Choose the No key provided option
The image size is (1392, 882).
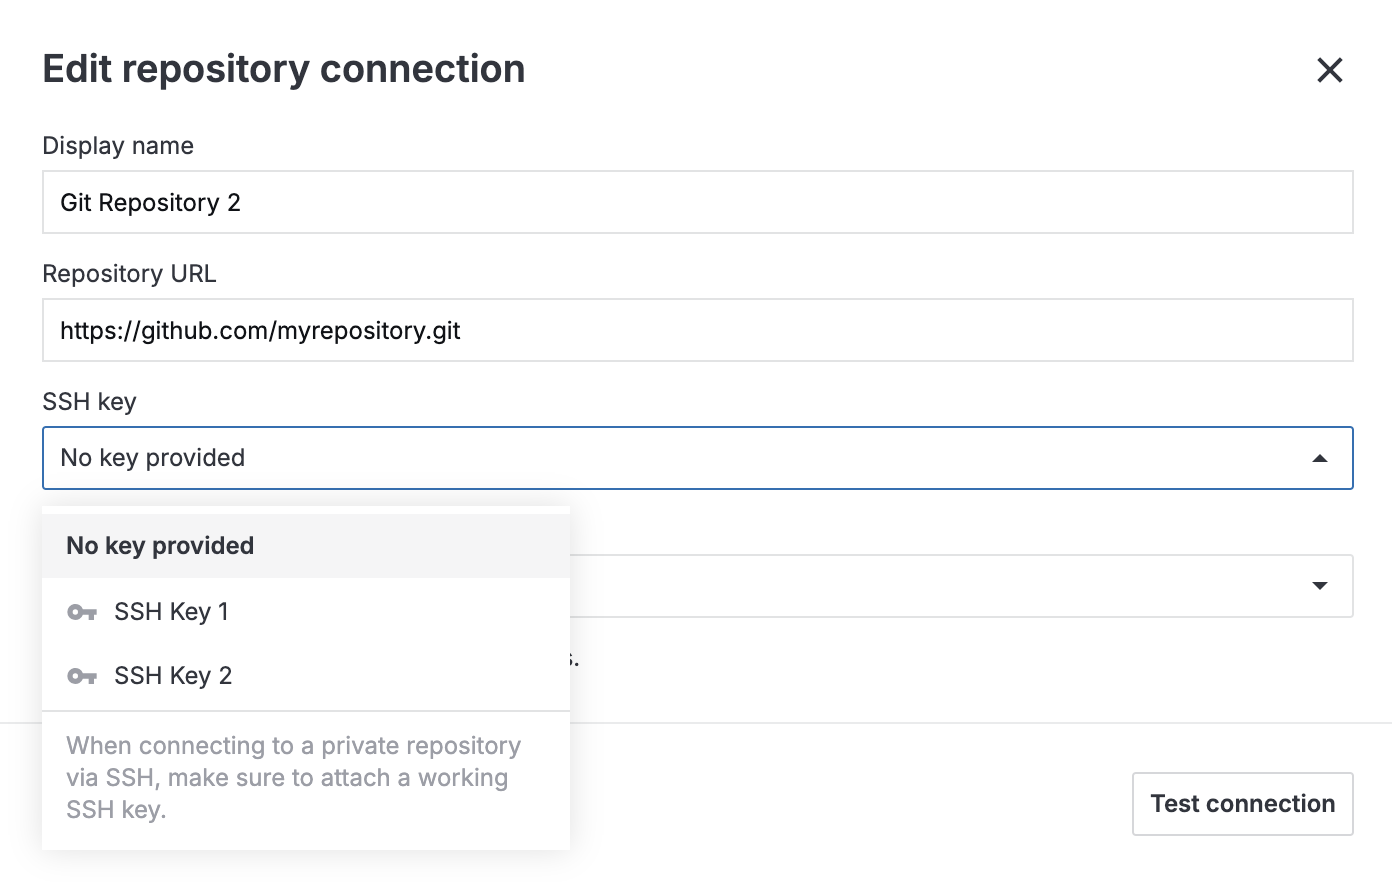159,545
